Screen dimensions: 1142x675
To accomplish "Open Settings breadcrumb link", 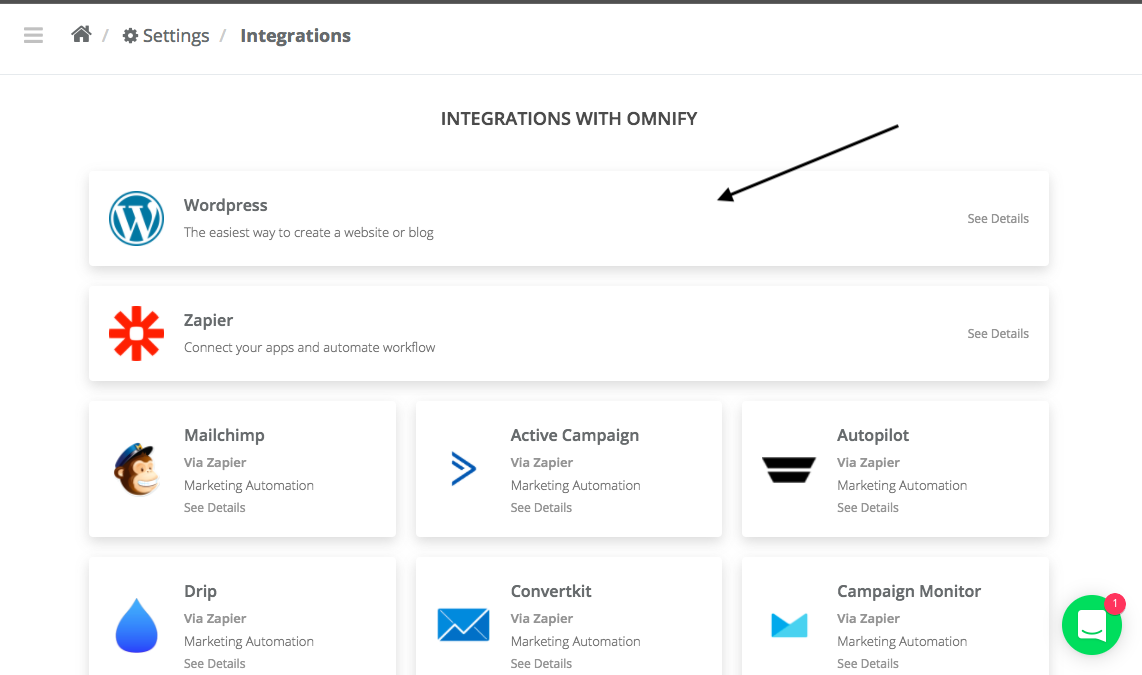I will (176, 36).
